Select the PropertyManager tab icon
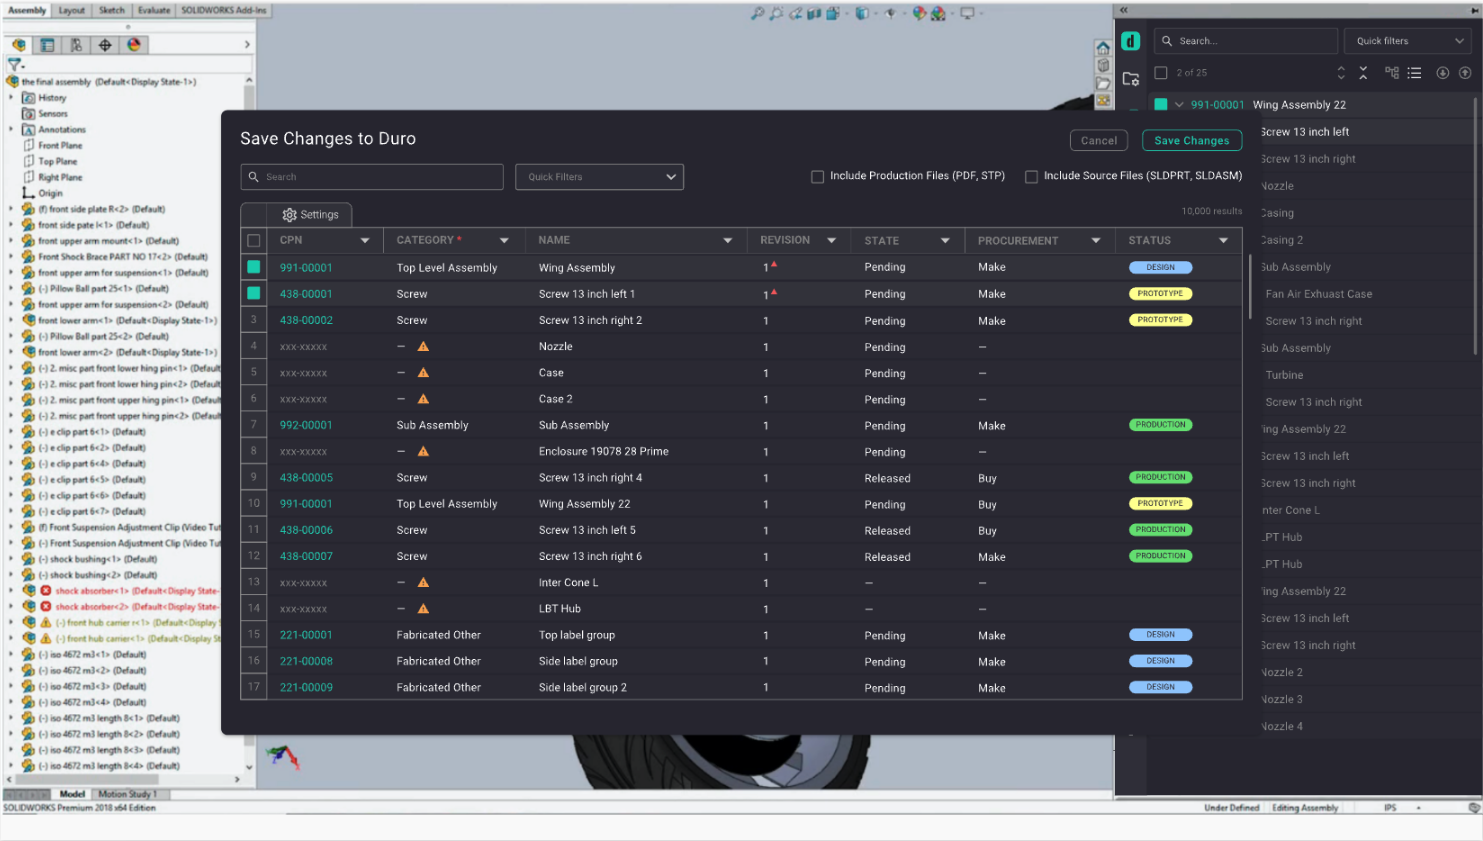 (x=47, y=45)
